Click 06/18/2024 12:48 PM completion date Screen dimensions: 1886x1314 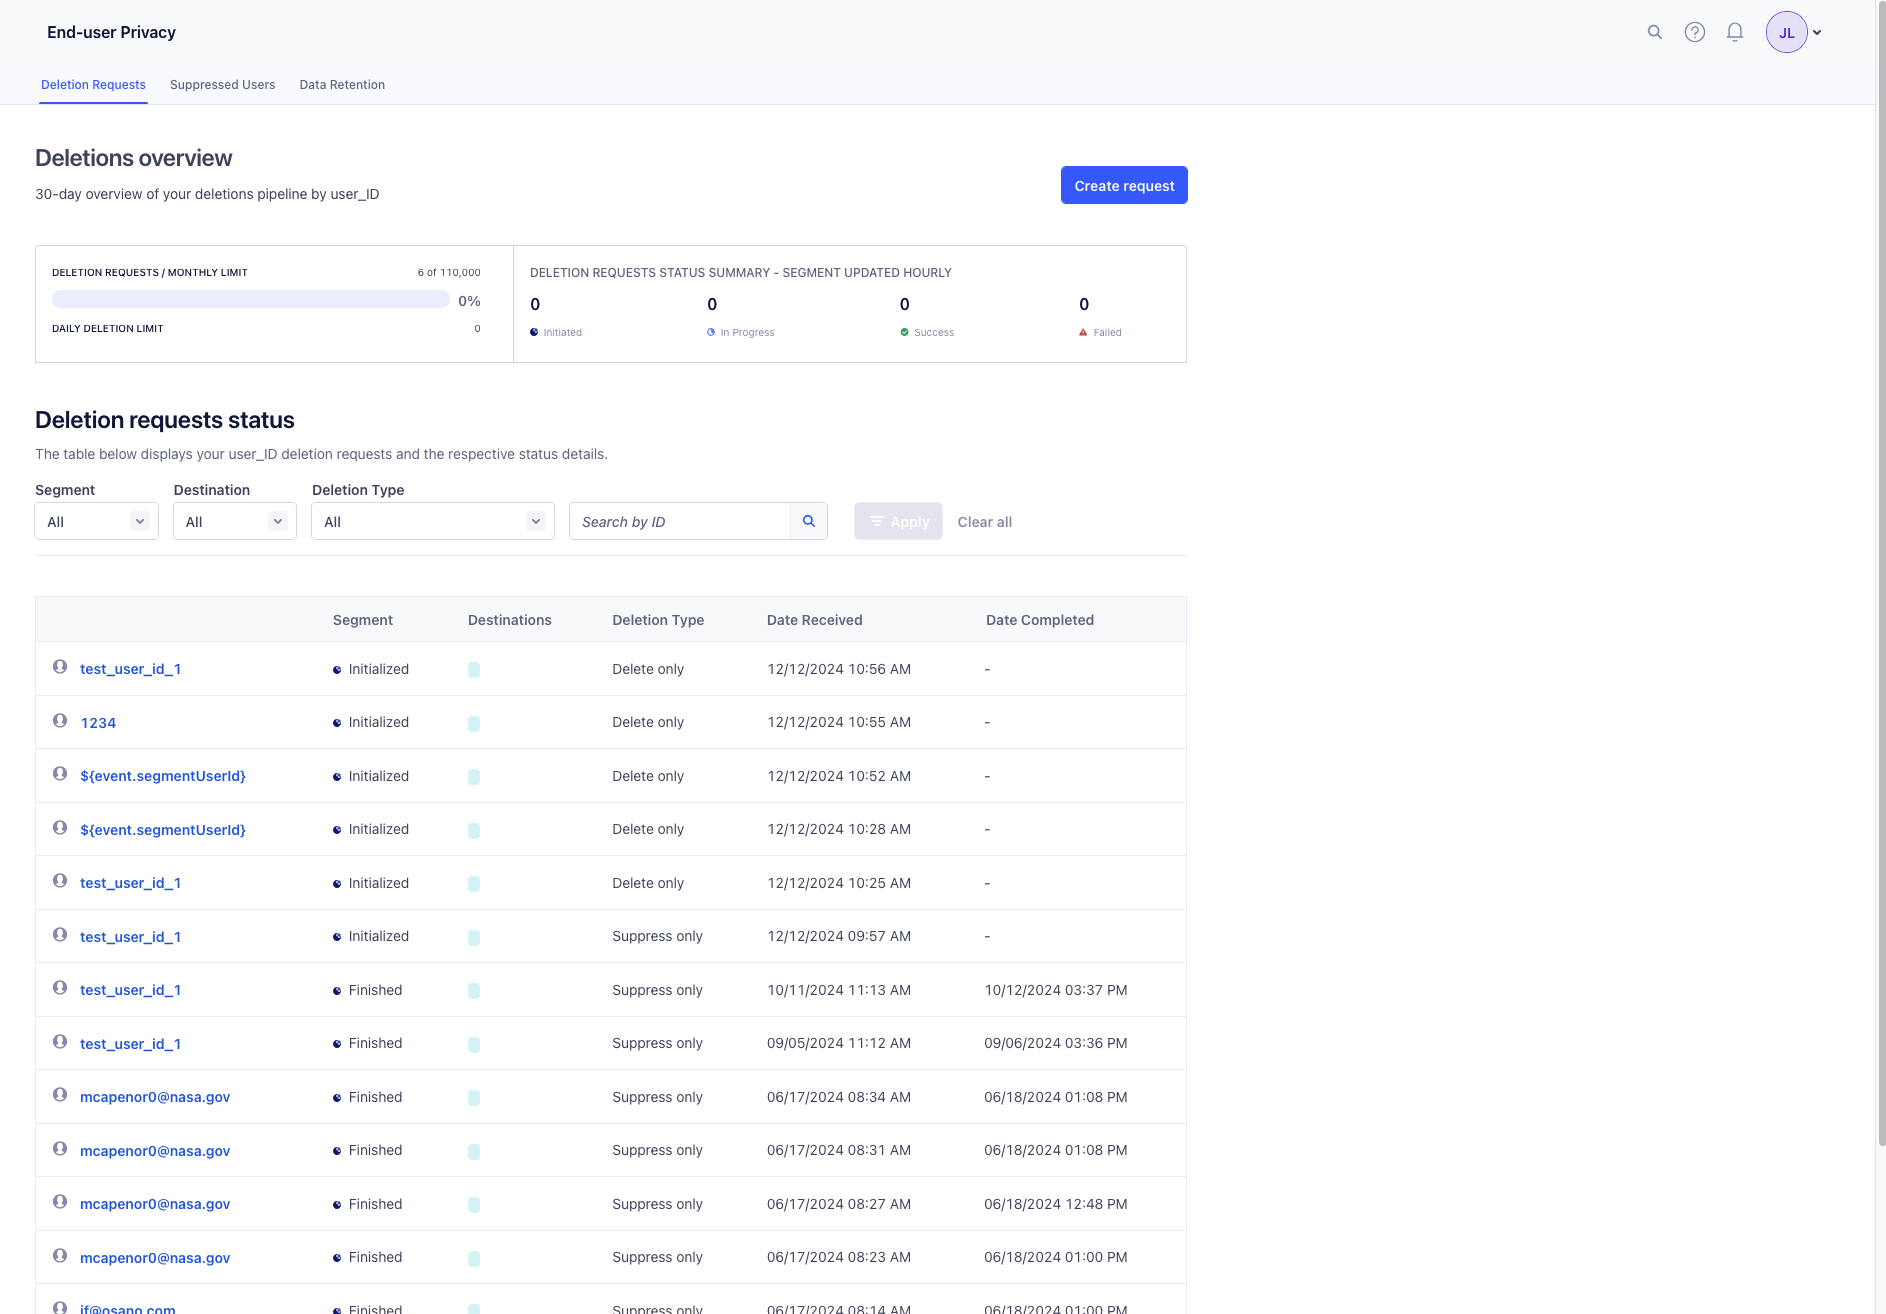(x=1056, y=1204)
